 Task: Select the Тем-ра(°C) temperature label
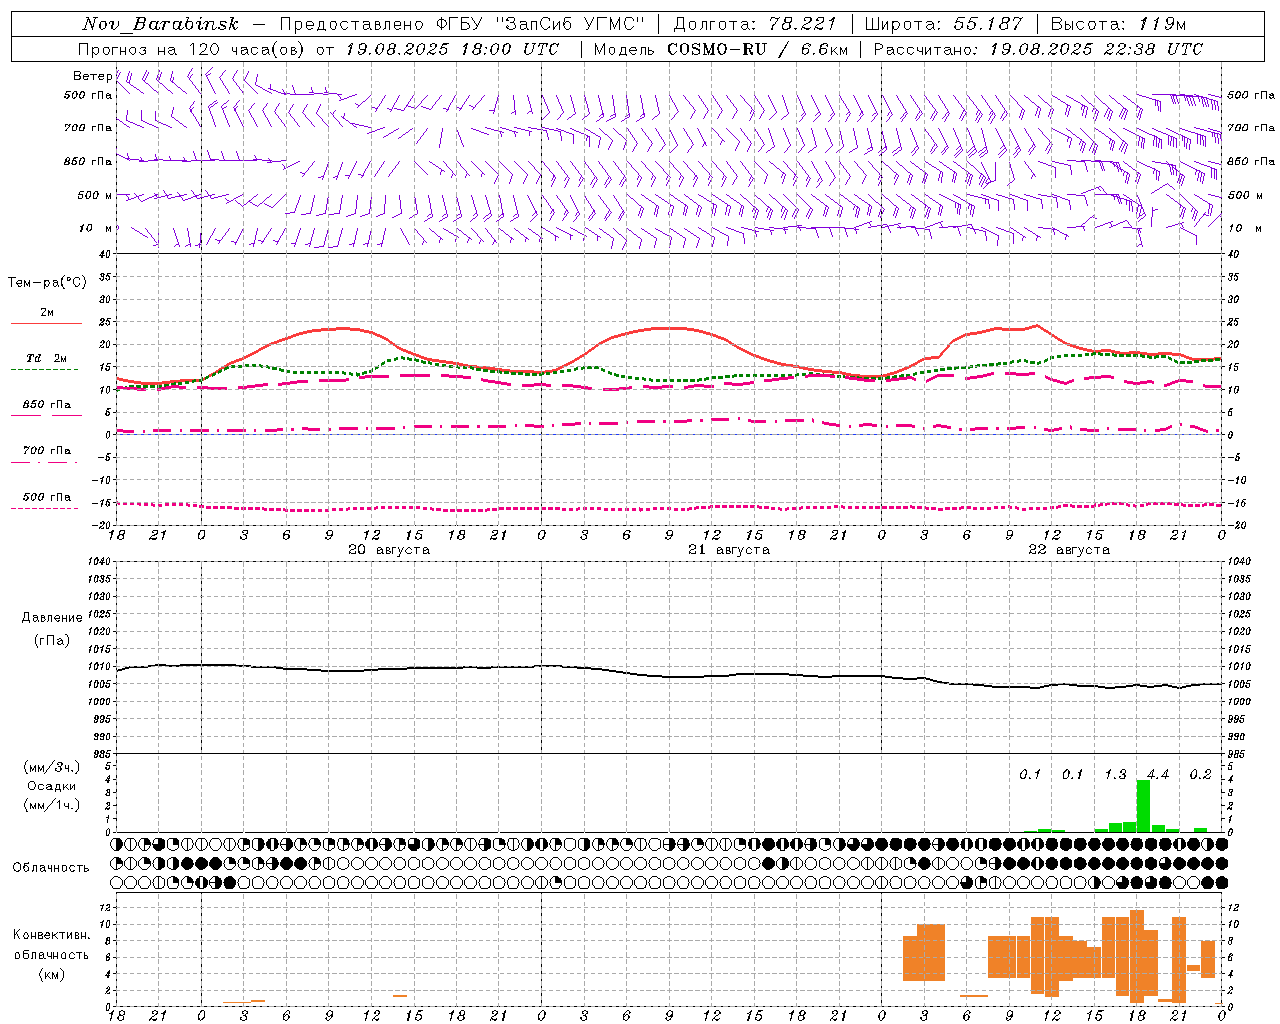pyautogui.click(x=47, y=283)
